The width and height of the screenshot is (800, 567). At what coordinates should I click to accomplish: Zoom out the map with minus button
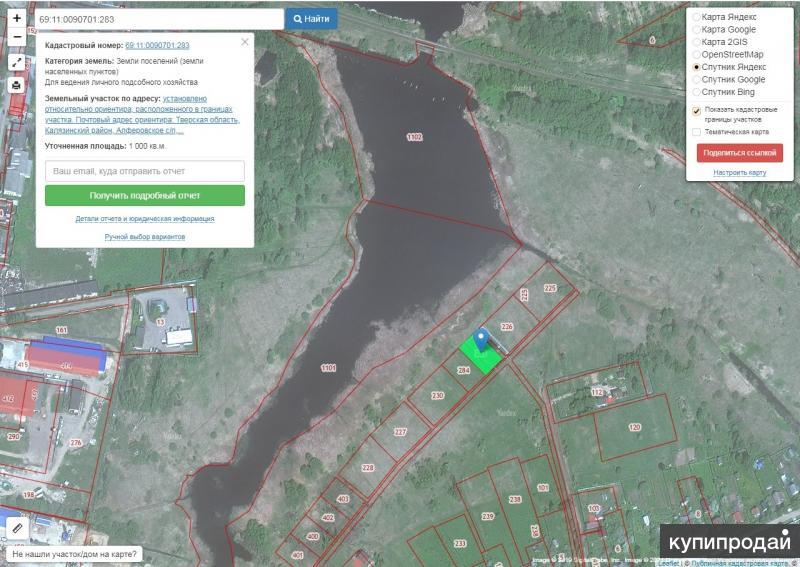point(17,37)
